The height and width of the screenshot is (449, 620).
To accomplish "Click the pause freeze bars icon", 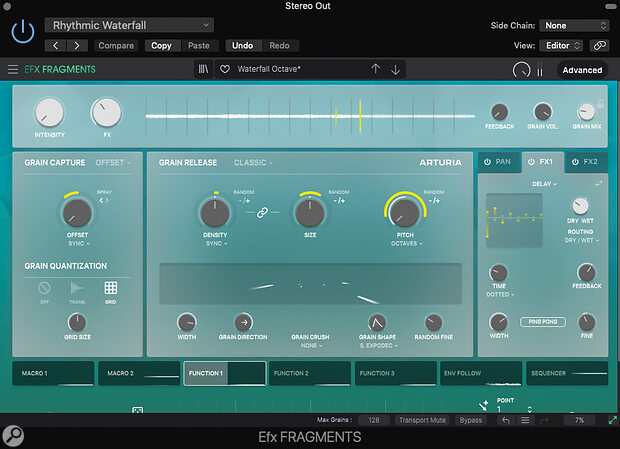I will (540, 70).
